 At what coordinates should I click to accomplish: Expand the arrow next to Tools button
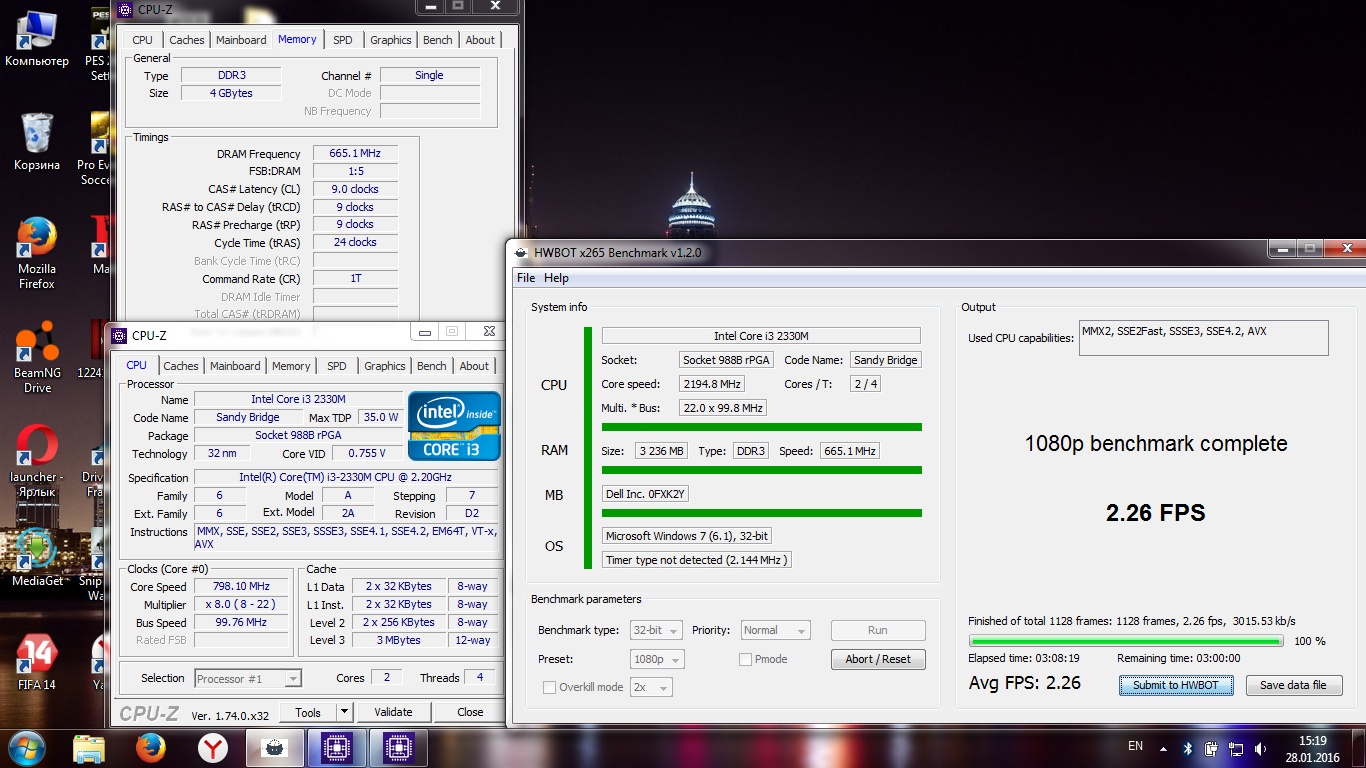pyautogui.click(x=344, y=712)
